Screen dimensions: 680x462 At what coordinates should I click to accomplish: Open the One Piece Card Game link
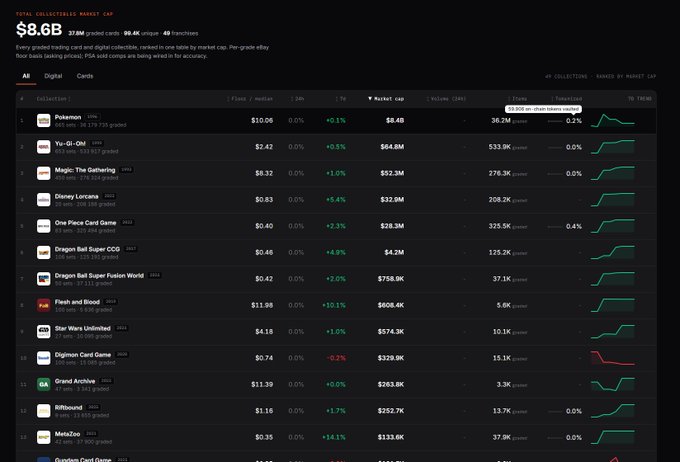(x=85, y=223)
